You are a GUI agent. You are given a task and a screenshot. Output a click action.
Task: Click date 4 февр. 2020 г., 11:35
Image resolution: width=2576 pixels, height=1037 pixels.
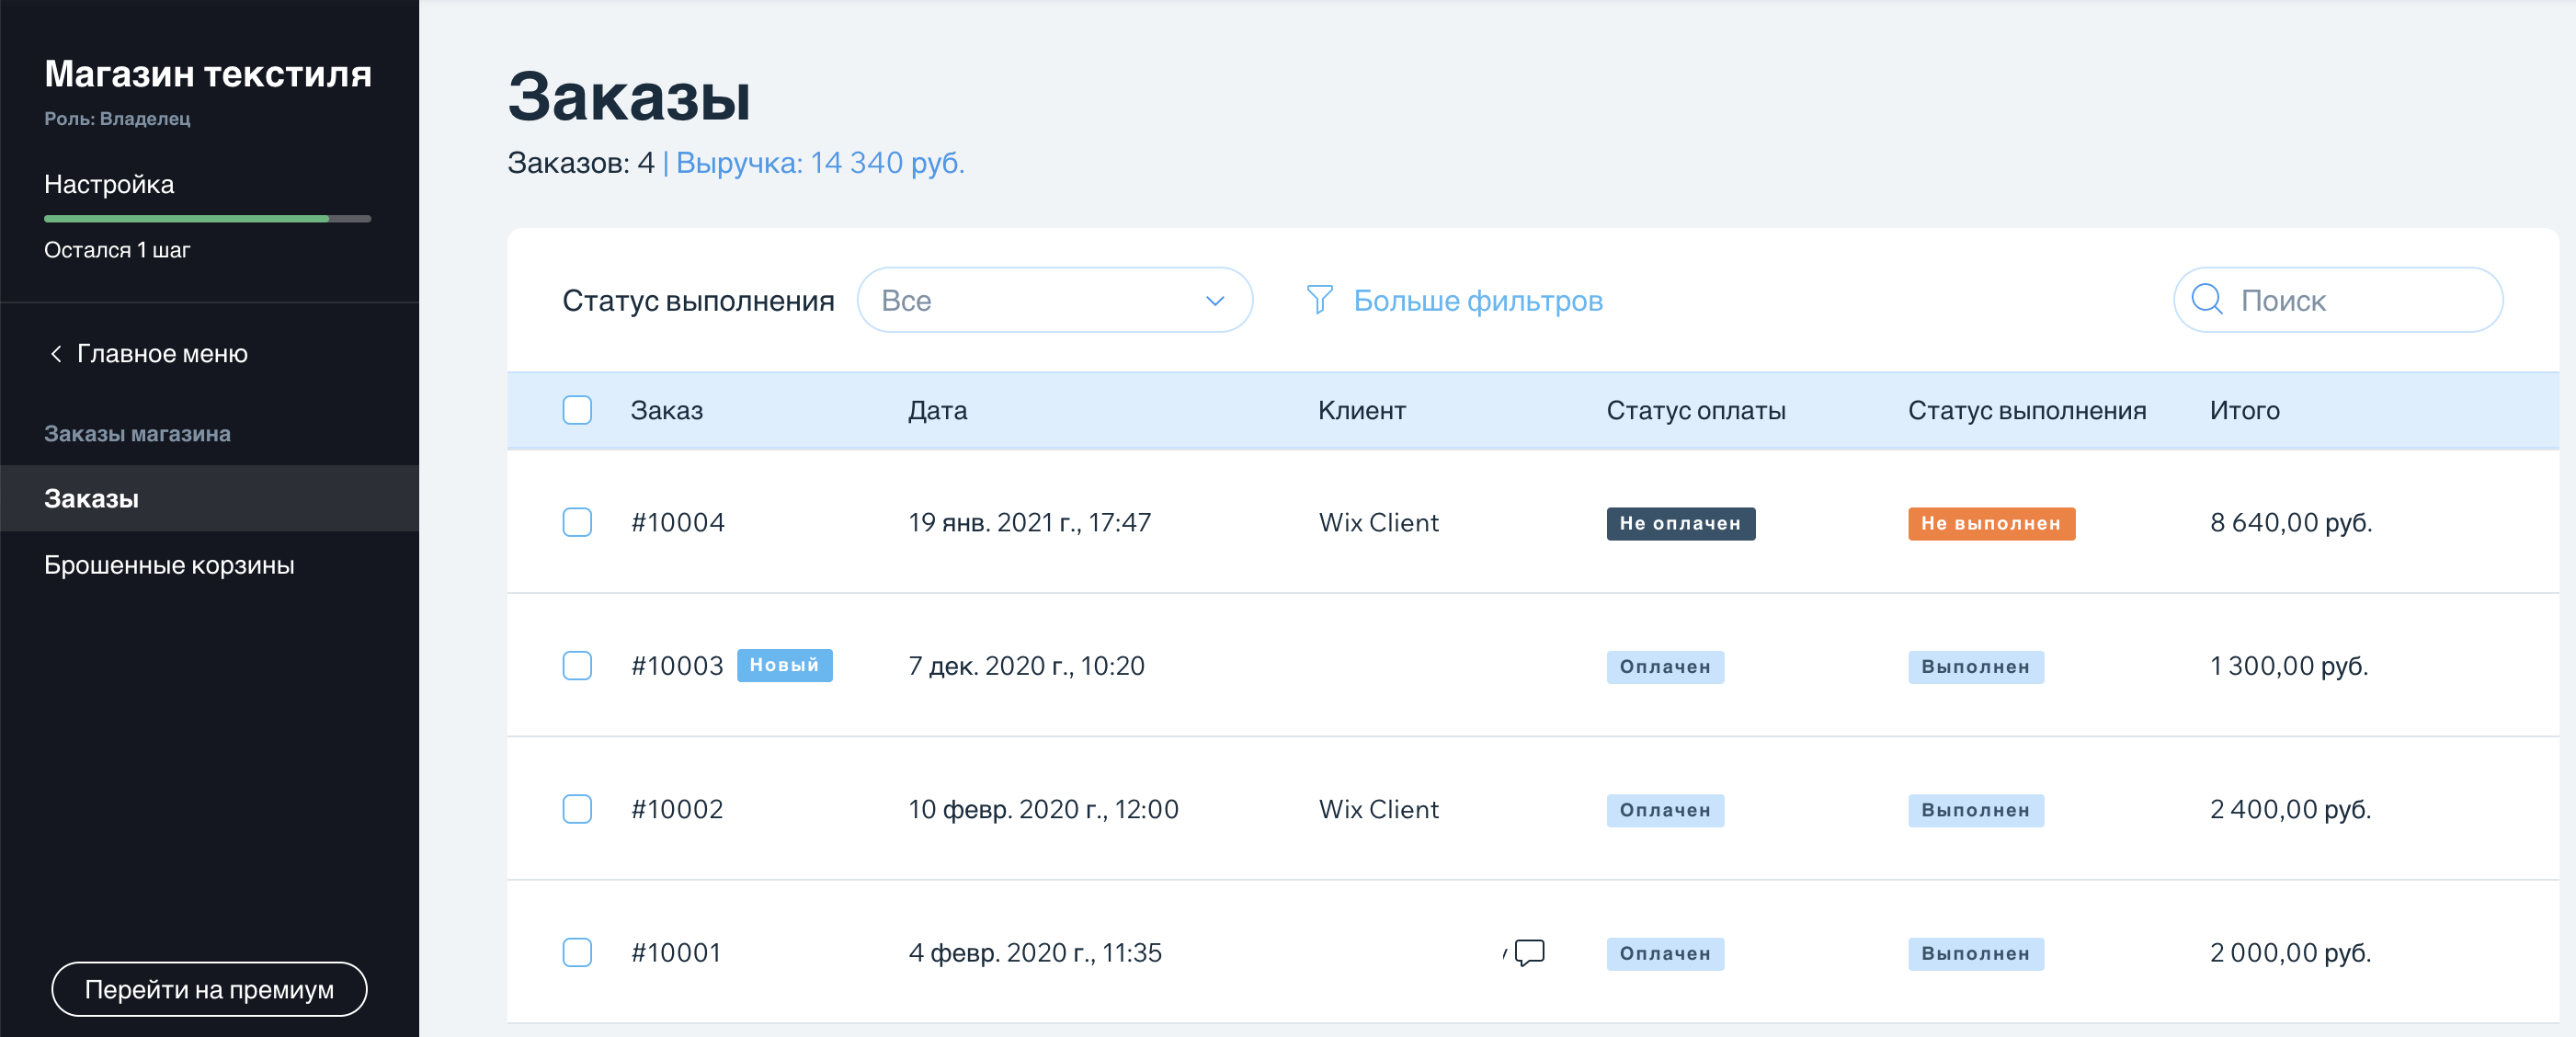pyautogui.click(x=1035, y=952)
